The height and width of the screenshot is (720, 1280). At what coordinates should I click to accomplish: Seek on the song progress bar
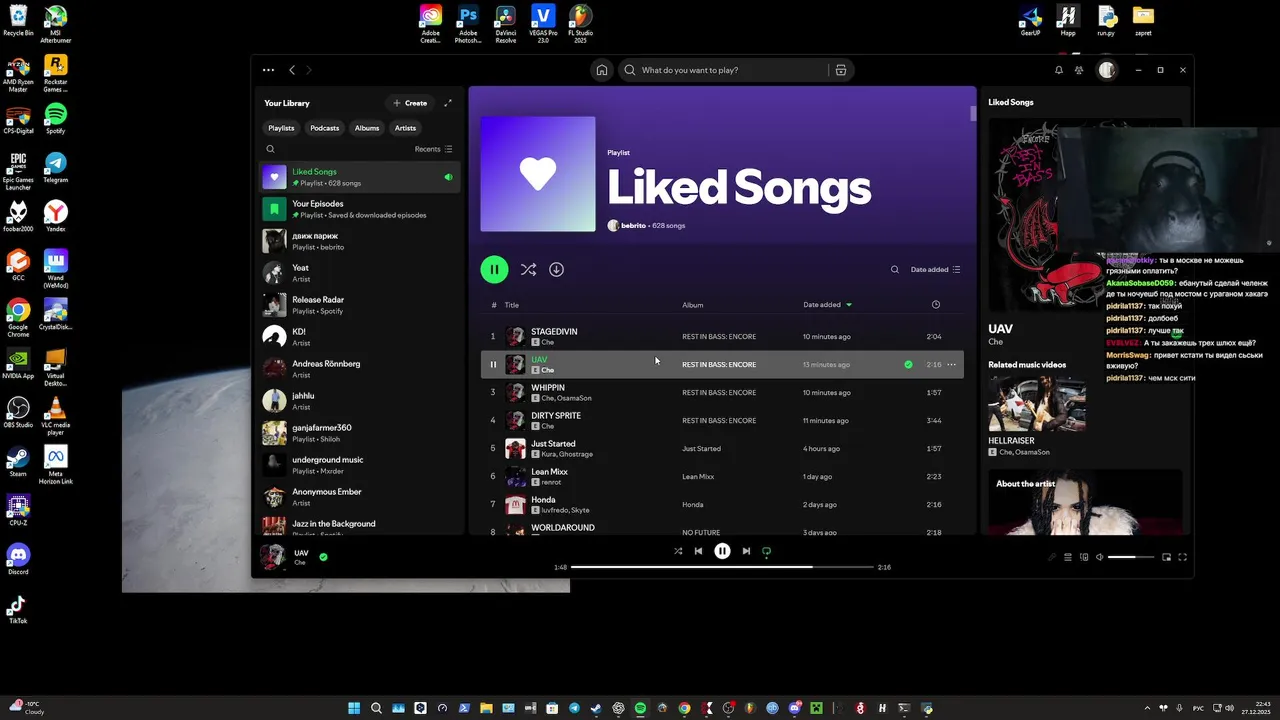pyautogui.click(x=723, y=567)
